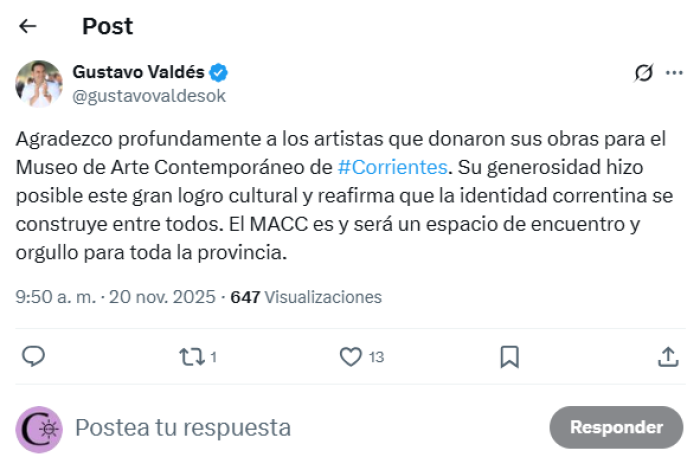The height and width of the screenshot is (470, 700).
Task: Repost this post with the retweet icon
Action: click(x=190, y=356)
